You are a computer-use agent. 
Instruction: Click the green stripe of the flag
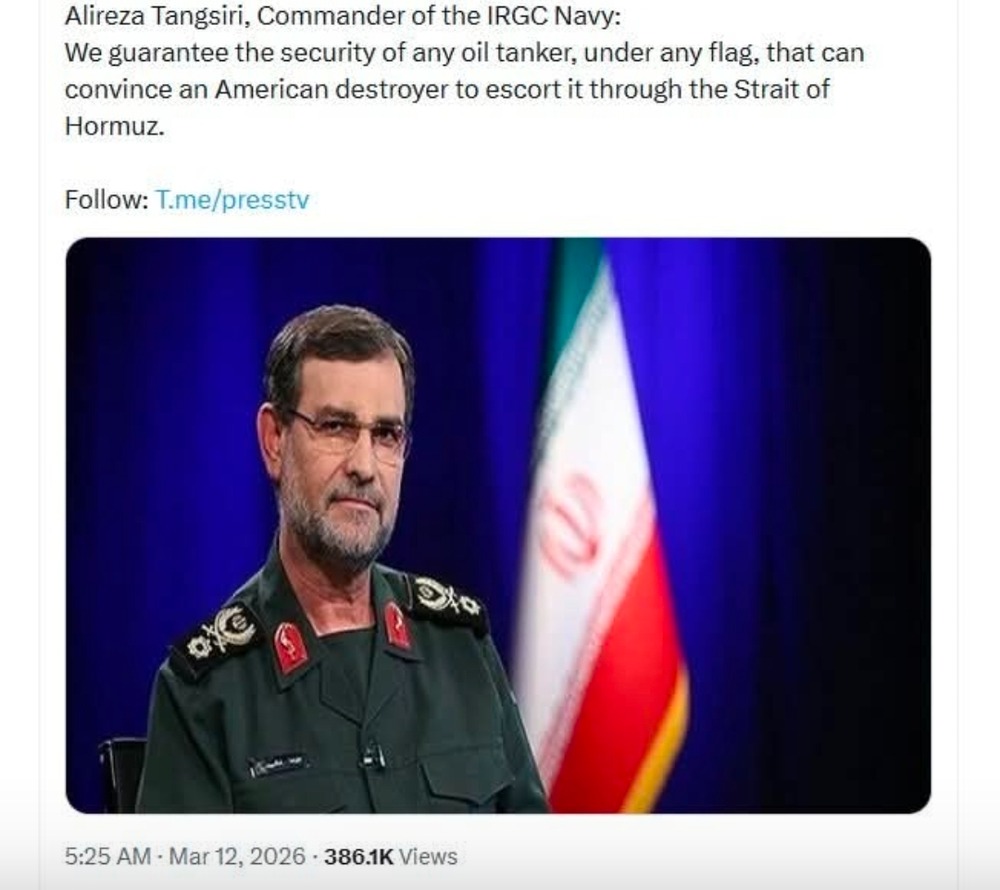pos(572,300)
